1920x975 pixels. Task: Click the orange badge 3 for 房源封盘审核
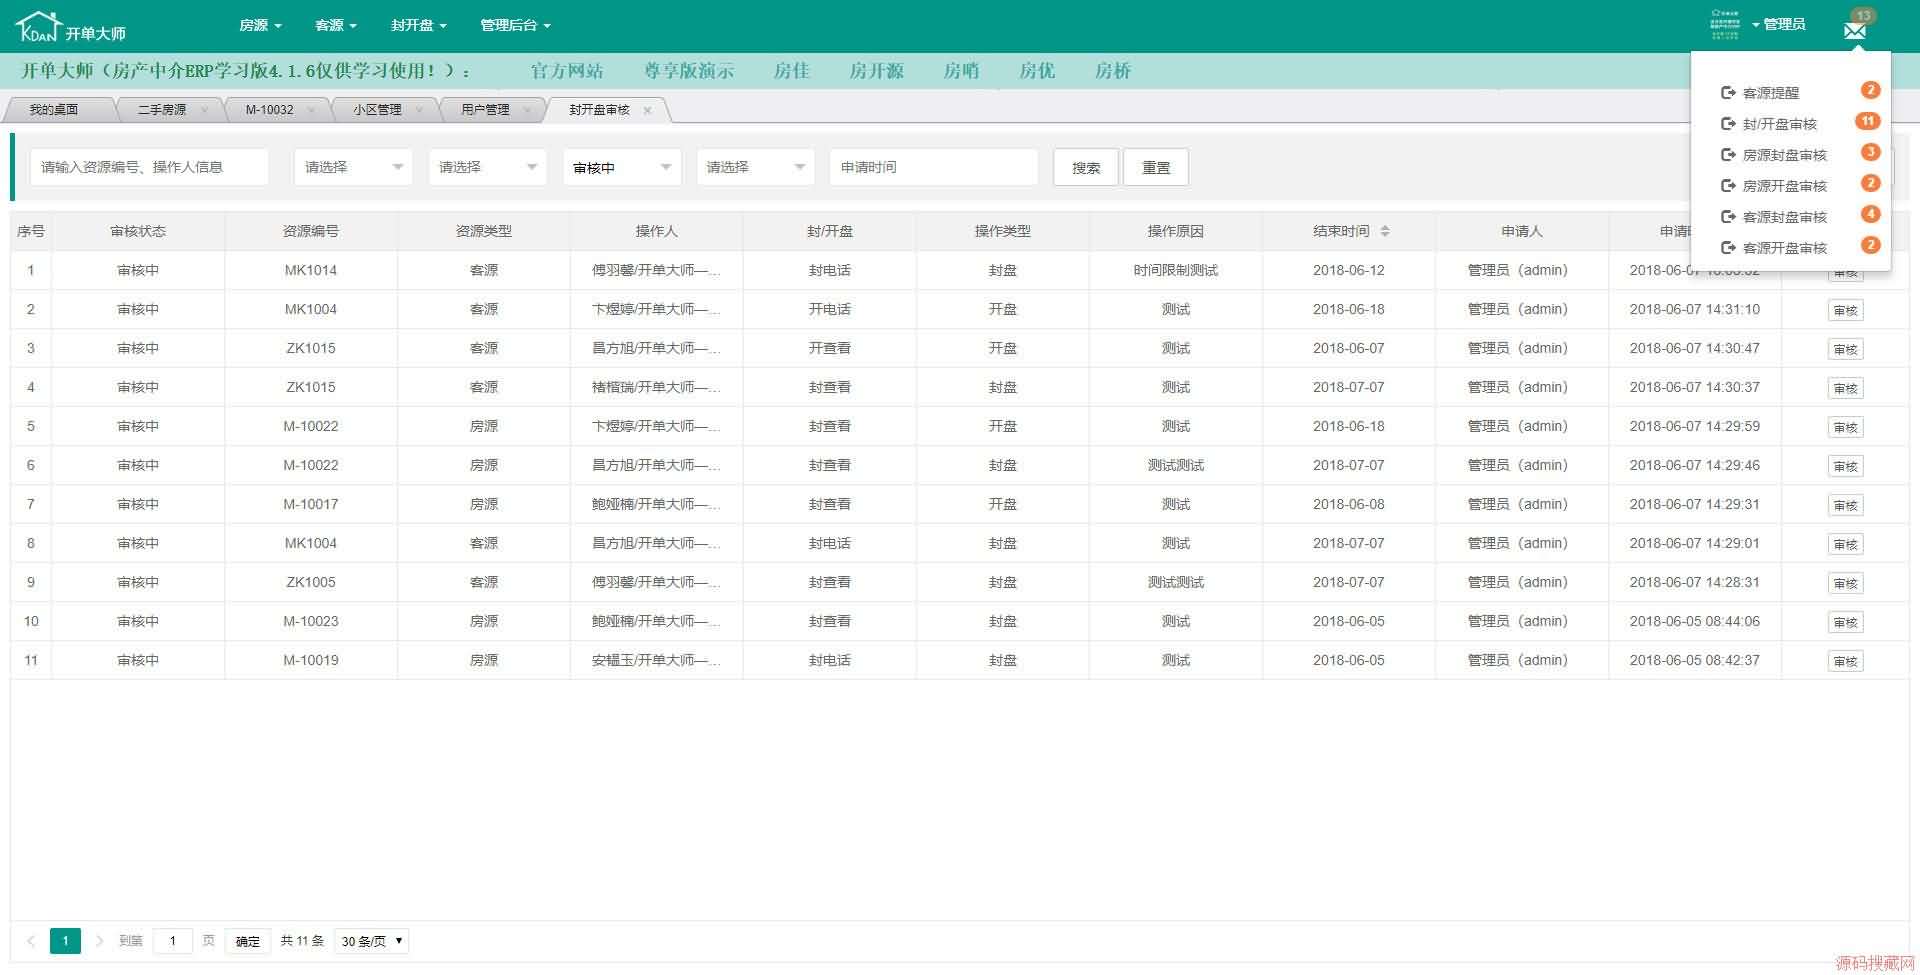tap(1870, 152)
